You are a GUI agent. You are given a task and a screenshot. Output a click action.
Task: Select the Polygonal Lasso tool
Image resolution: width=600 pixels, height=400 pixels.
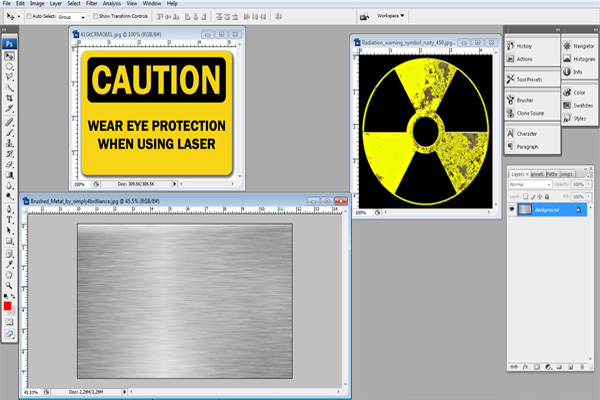click(x=9, y=77)
